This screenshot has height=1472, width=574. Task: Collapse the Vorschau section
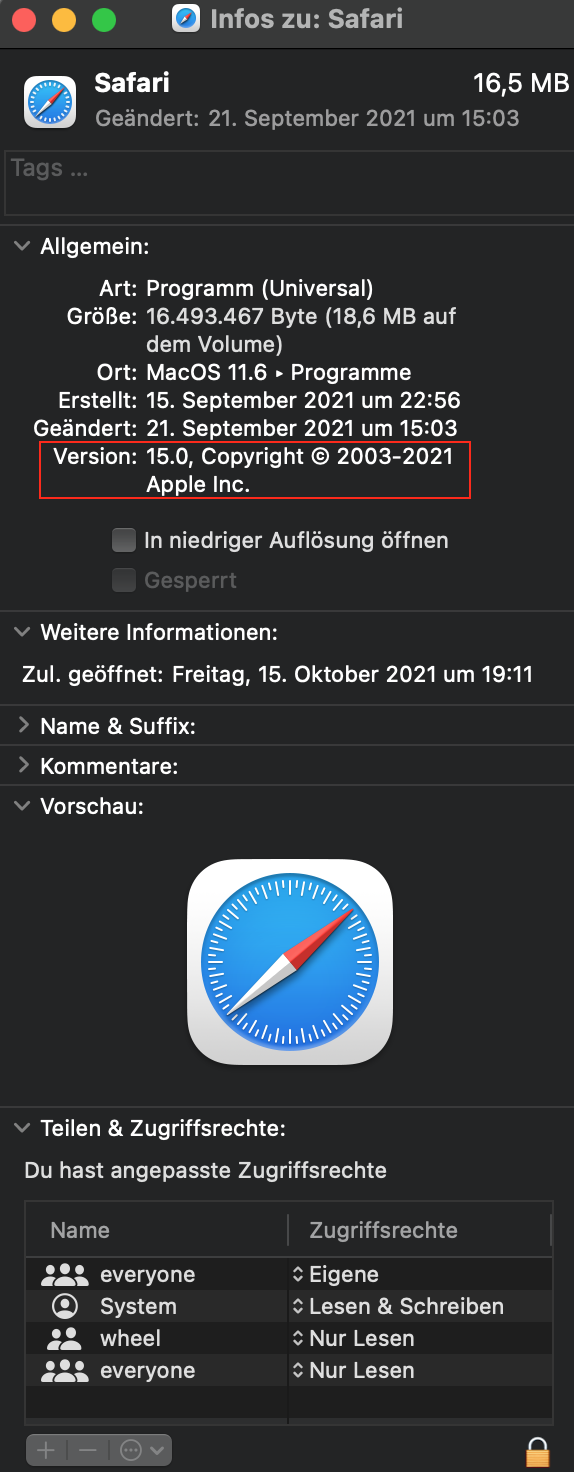pos(22,807)
